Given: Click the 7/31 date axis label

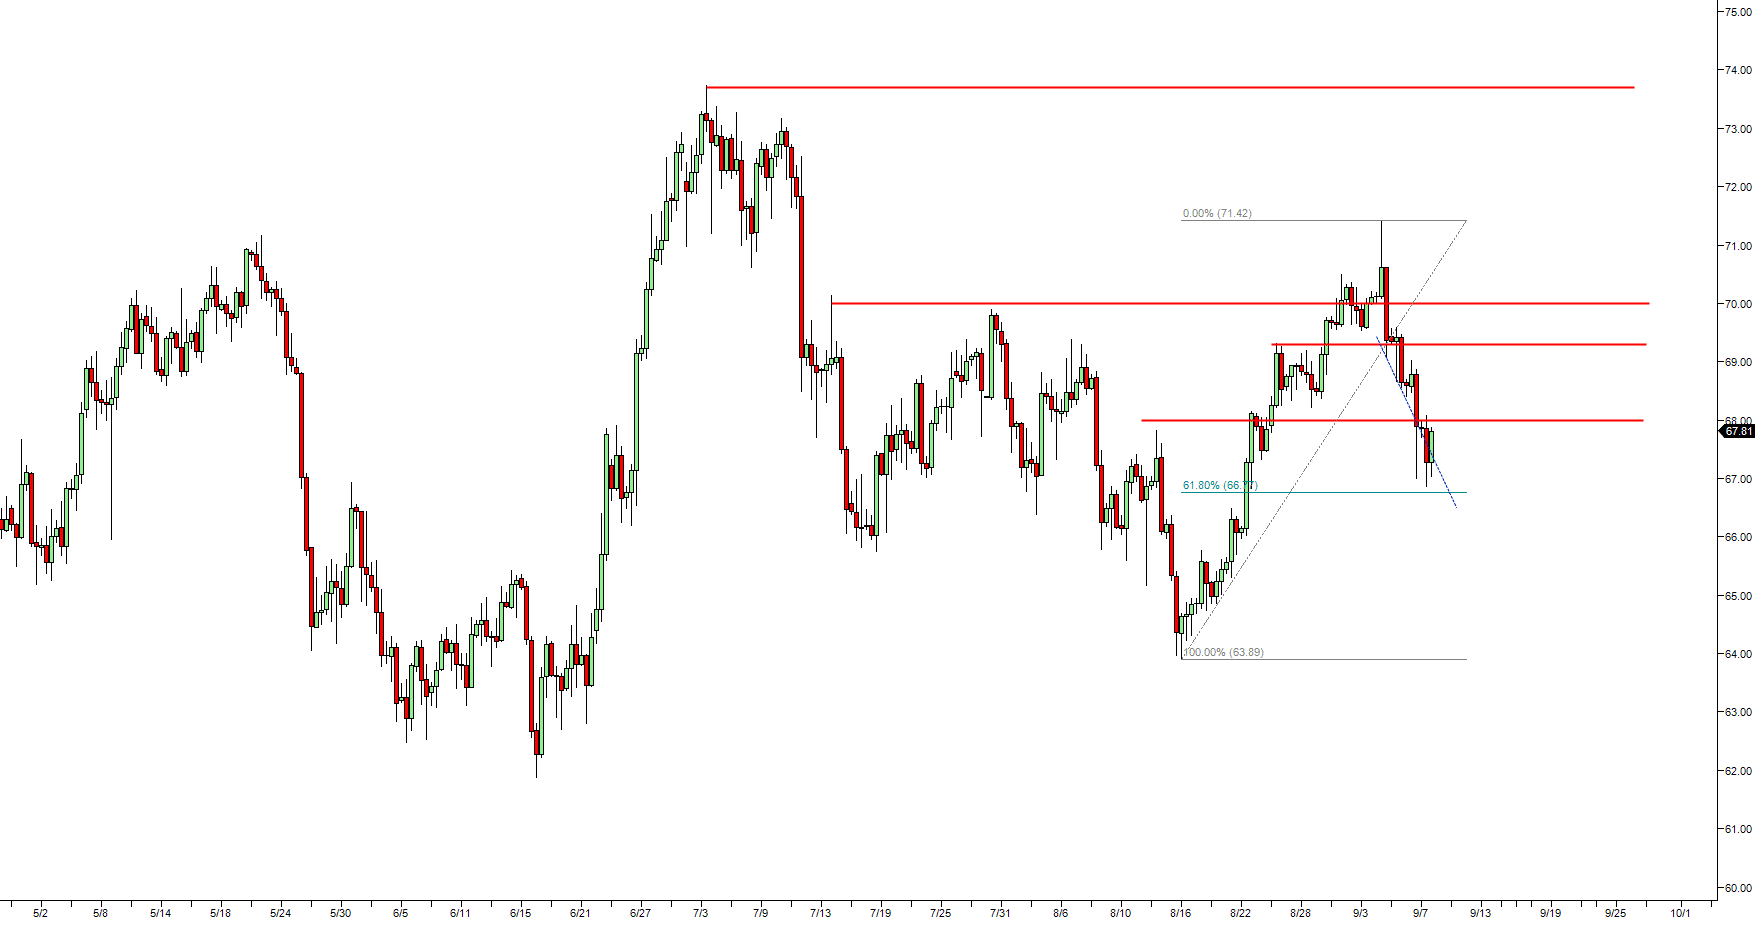Looking at the screenshot, I should [1000, 913].
